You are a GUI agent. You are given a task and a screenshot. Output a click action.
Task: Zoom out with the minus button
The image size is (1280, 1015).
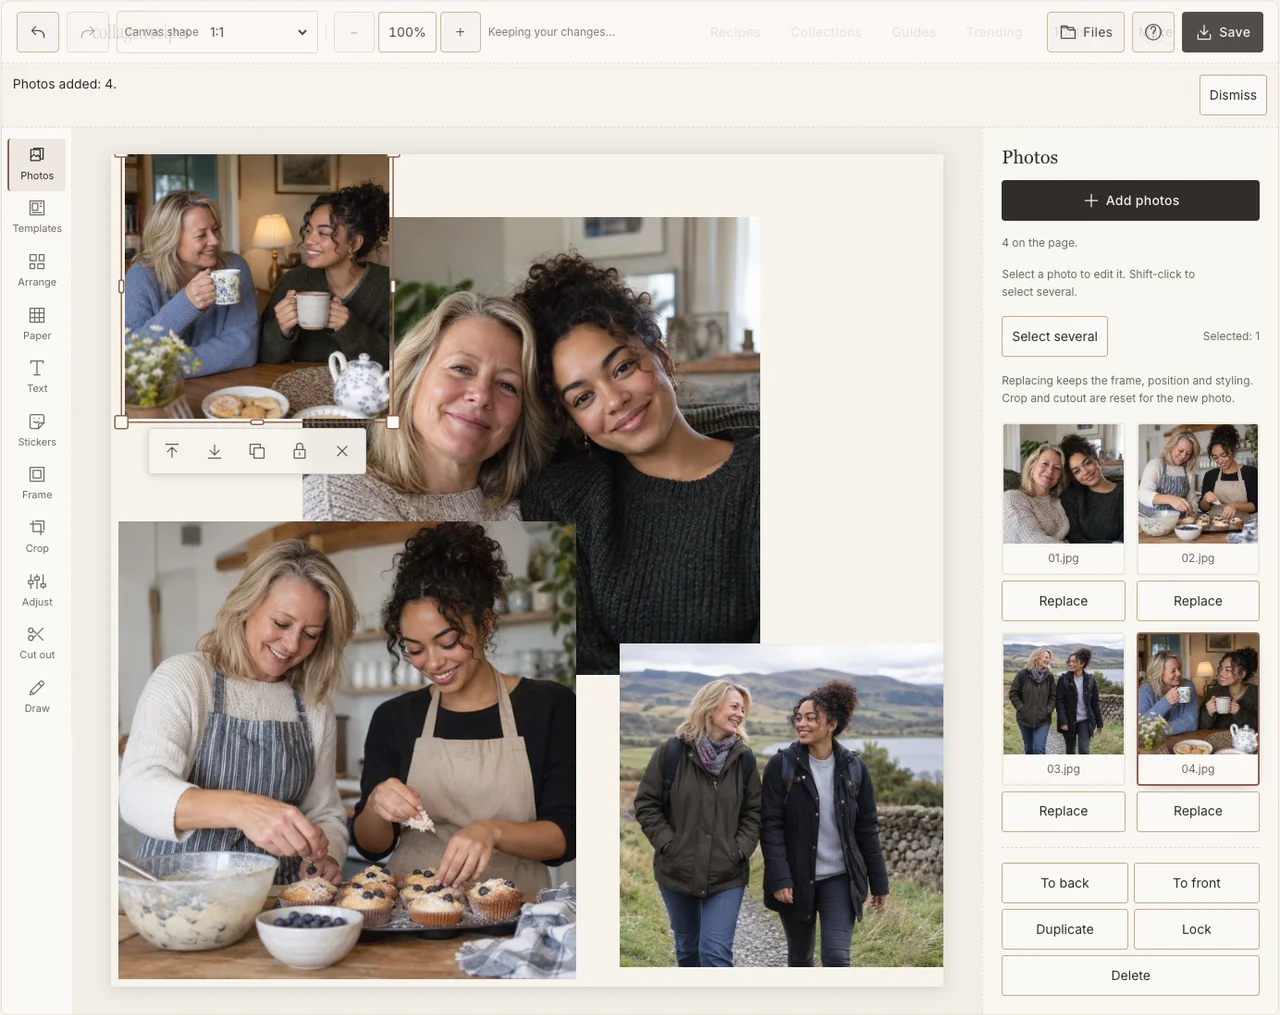coord(354,32)
